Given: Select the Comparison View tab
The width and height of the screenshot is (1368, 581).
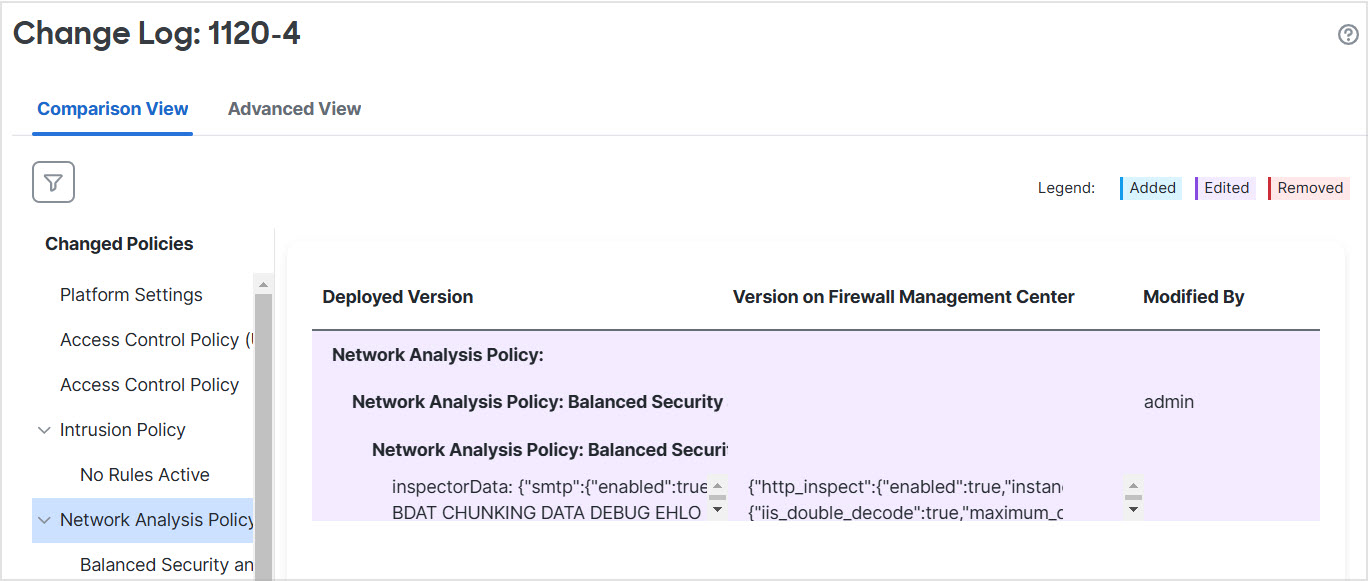Looking at the screenshot, I should 112,109.
